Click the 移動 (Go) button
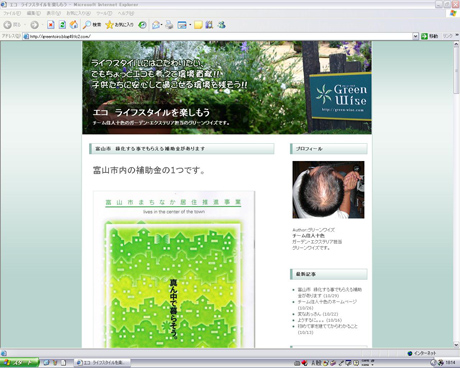Image resolution: width=460 pixels, height=368 pixels. pyautogui.click(x=429, y=36)
